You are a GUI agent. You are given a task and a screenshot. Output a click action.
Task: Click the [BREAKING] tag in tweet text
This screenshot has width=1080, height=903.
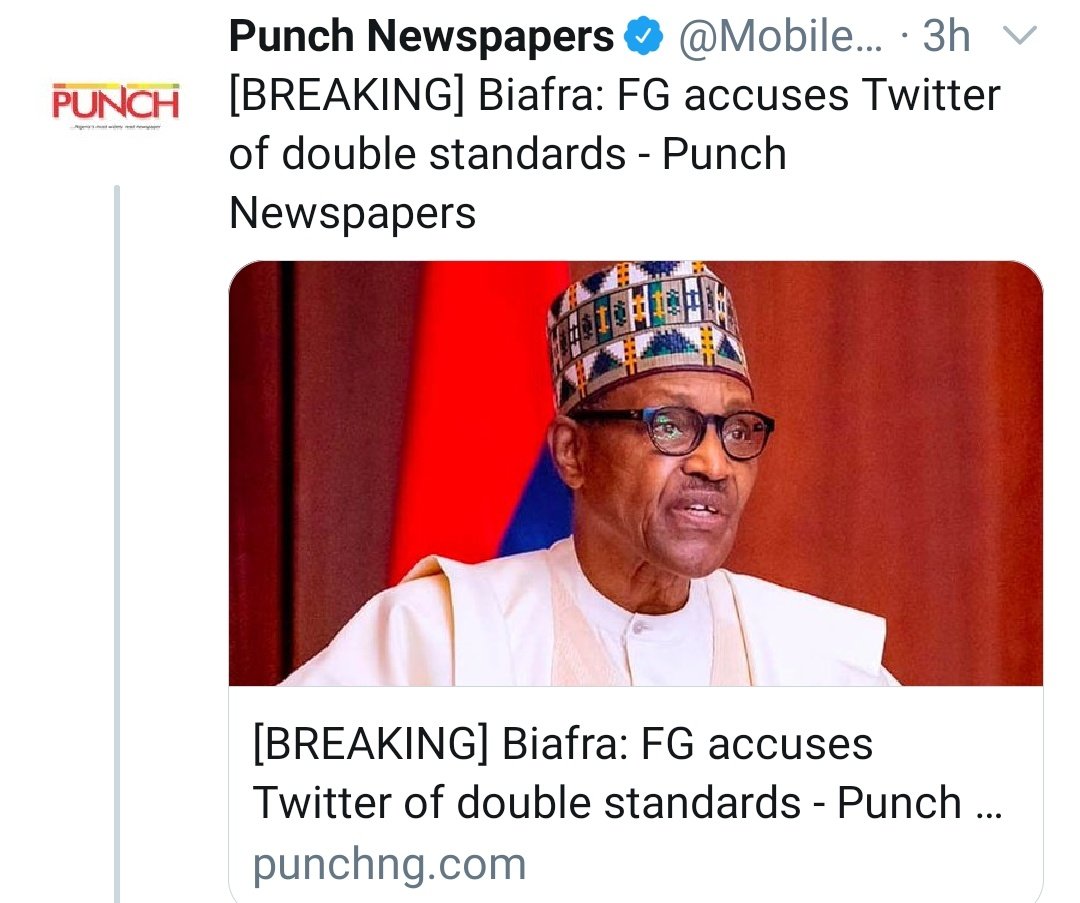coord(346,94)
